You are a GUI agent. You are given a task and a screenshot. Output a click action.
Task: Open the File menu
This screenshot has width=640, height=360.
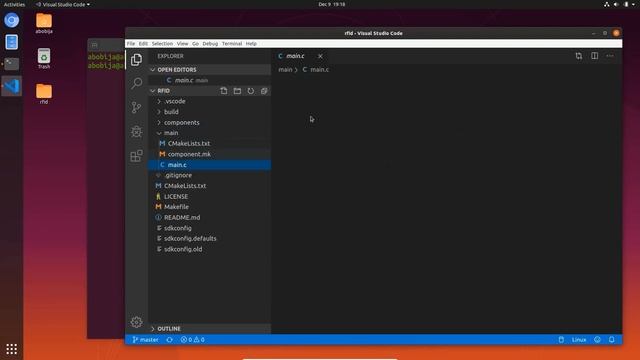[x=131, y=44]
